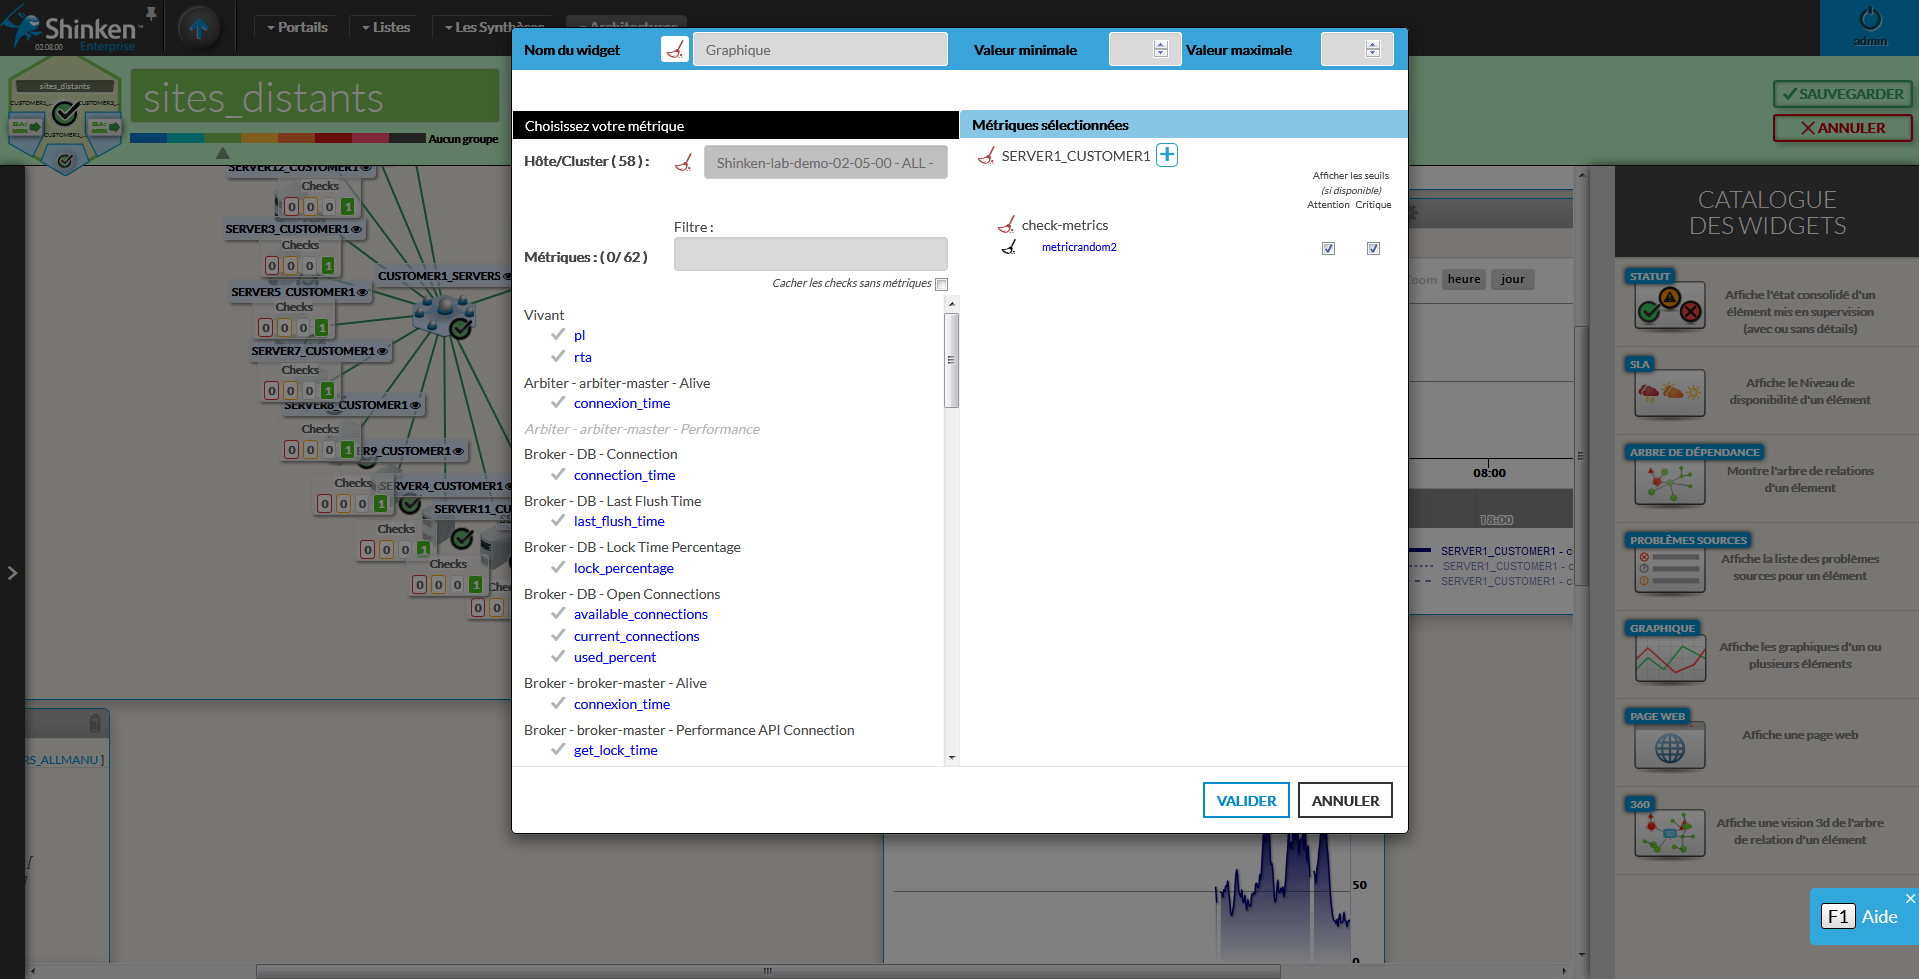Clear widget name with the broom icon
1919x979 pixels.
coord(675,49)
